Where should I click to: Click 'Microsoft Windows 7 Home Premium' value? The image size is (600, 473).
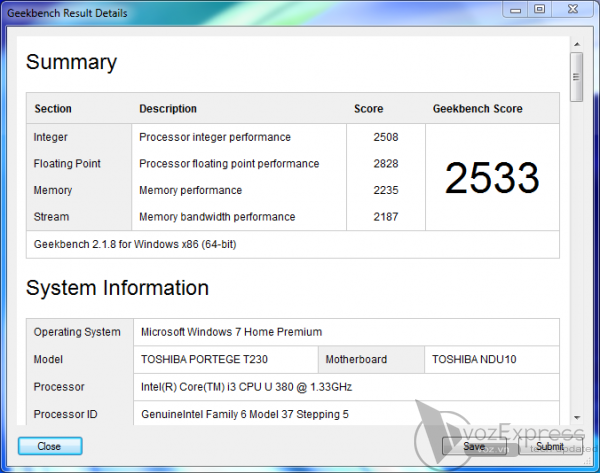pos(232,332)
